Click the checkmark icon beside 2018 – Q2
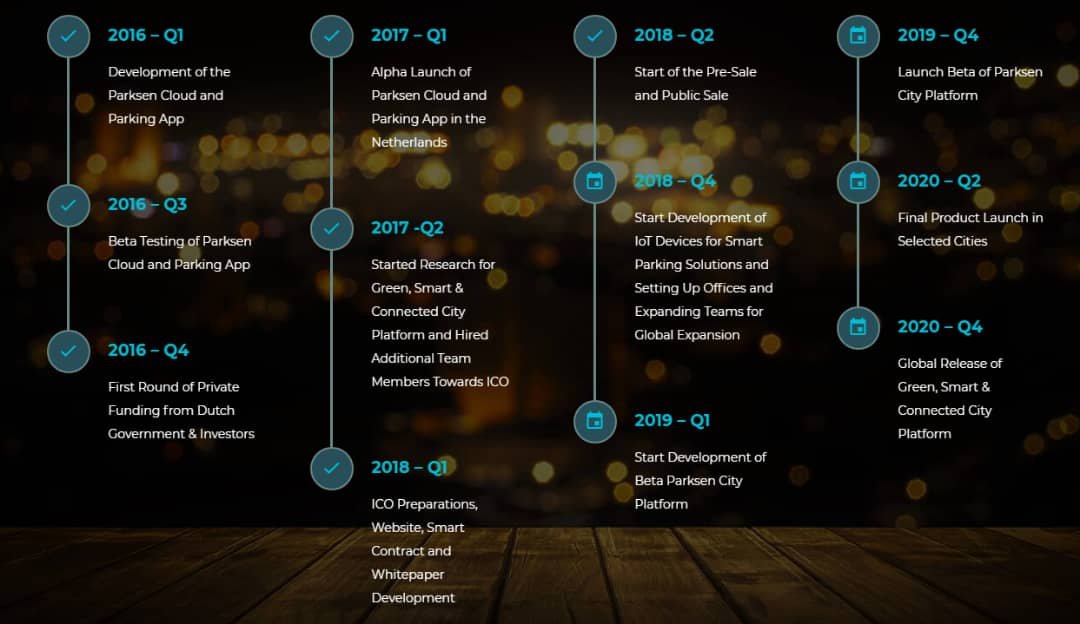Image resolution: width=1080 pixels, height=624 pixels. click(x=594, y=36)
